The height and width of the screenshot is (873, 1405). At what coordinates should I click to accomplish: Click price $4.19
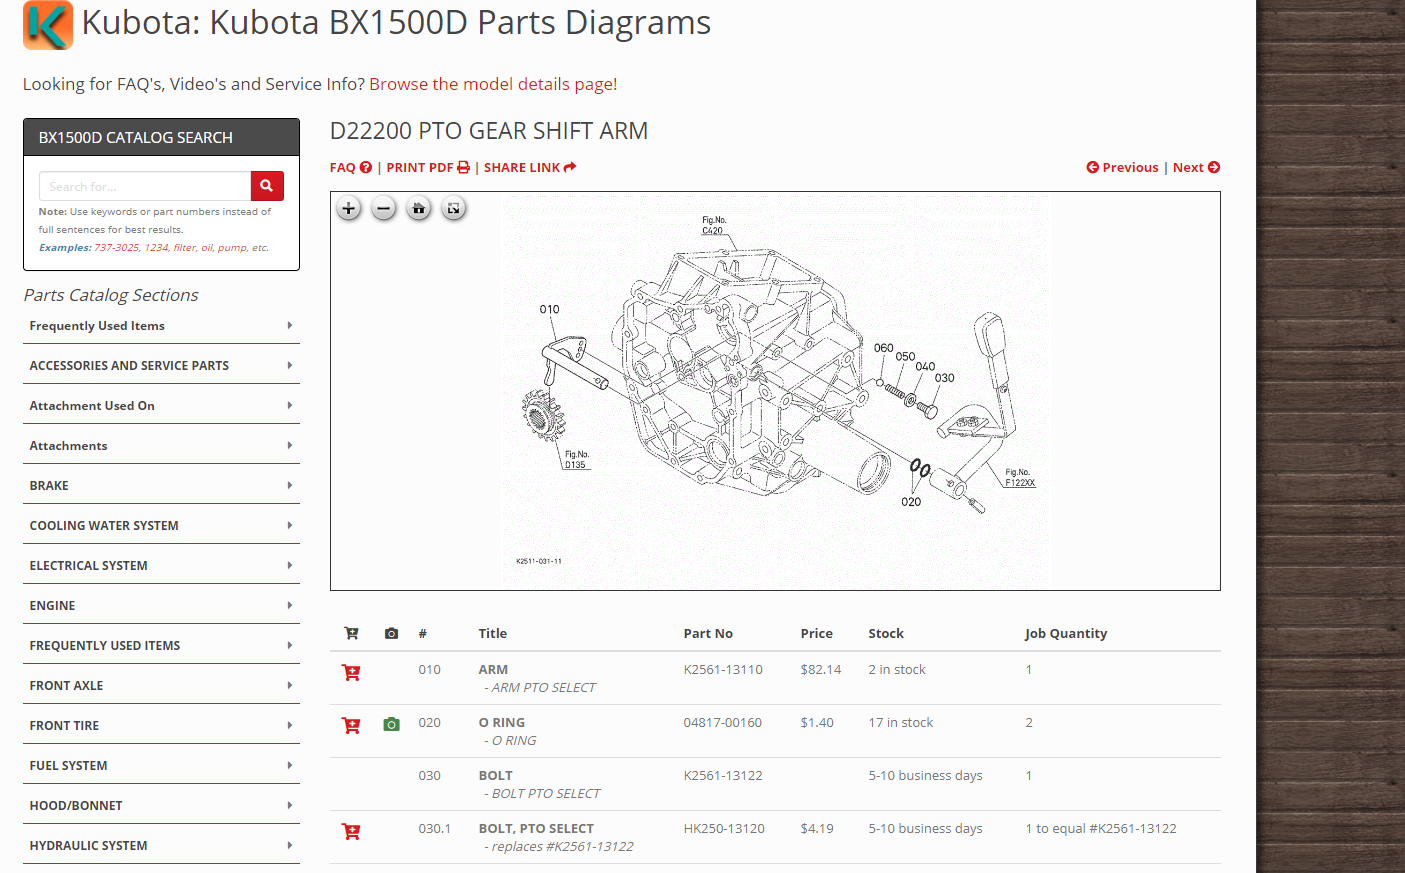point(816,828)
